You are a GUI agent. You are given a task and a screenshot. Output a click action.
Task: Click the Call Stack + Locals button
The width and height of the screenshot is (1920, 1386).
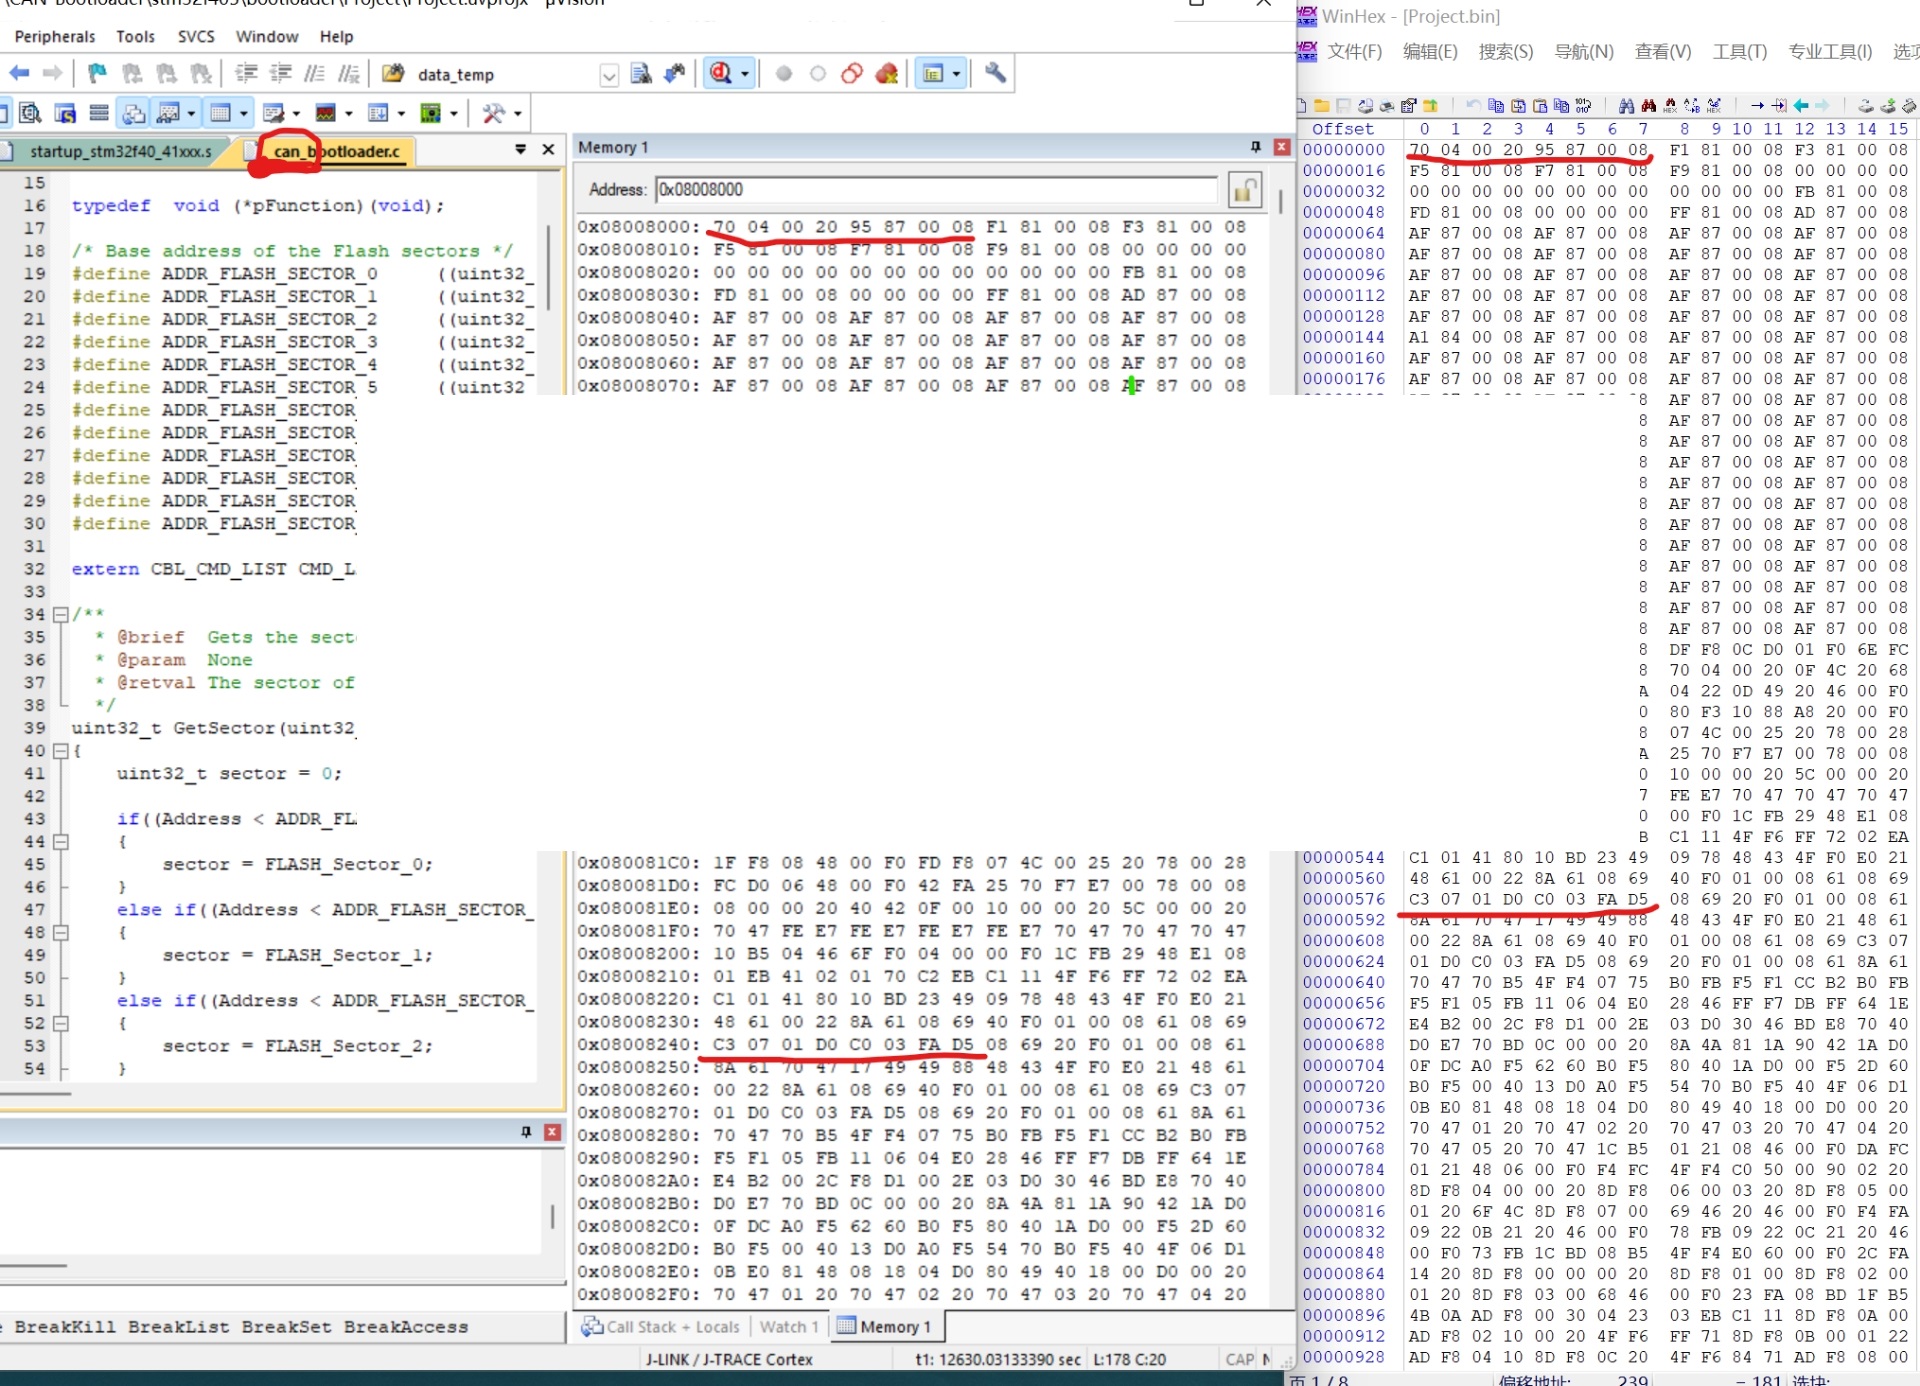coord(672,1327)
